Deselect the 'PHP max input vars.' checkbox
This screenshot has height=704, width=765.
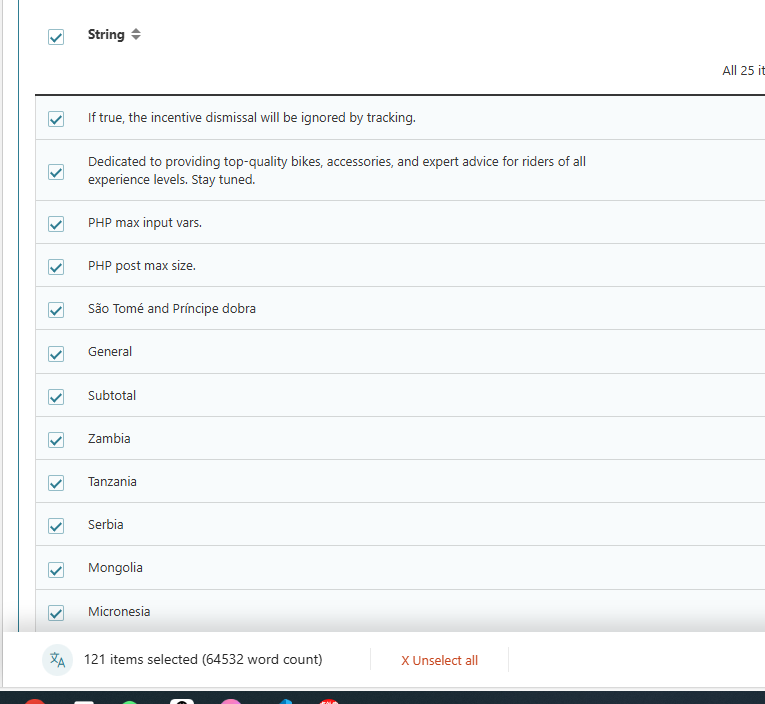56,224
